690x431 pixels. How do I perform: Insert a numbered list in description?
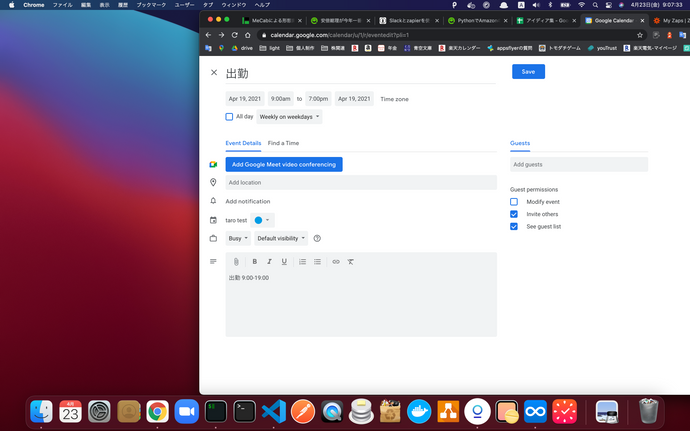coord(302,262)
